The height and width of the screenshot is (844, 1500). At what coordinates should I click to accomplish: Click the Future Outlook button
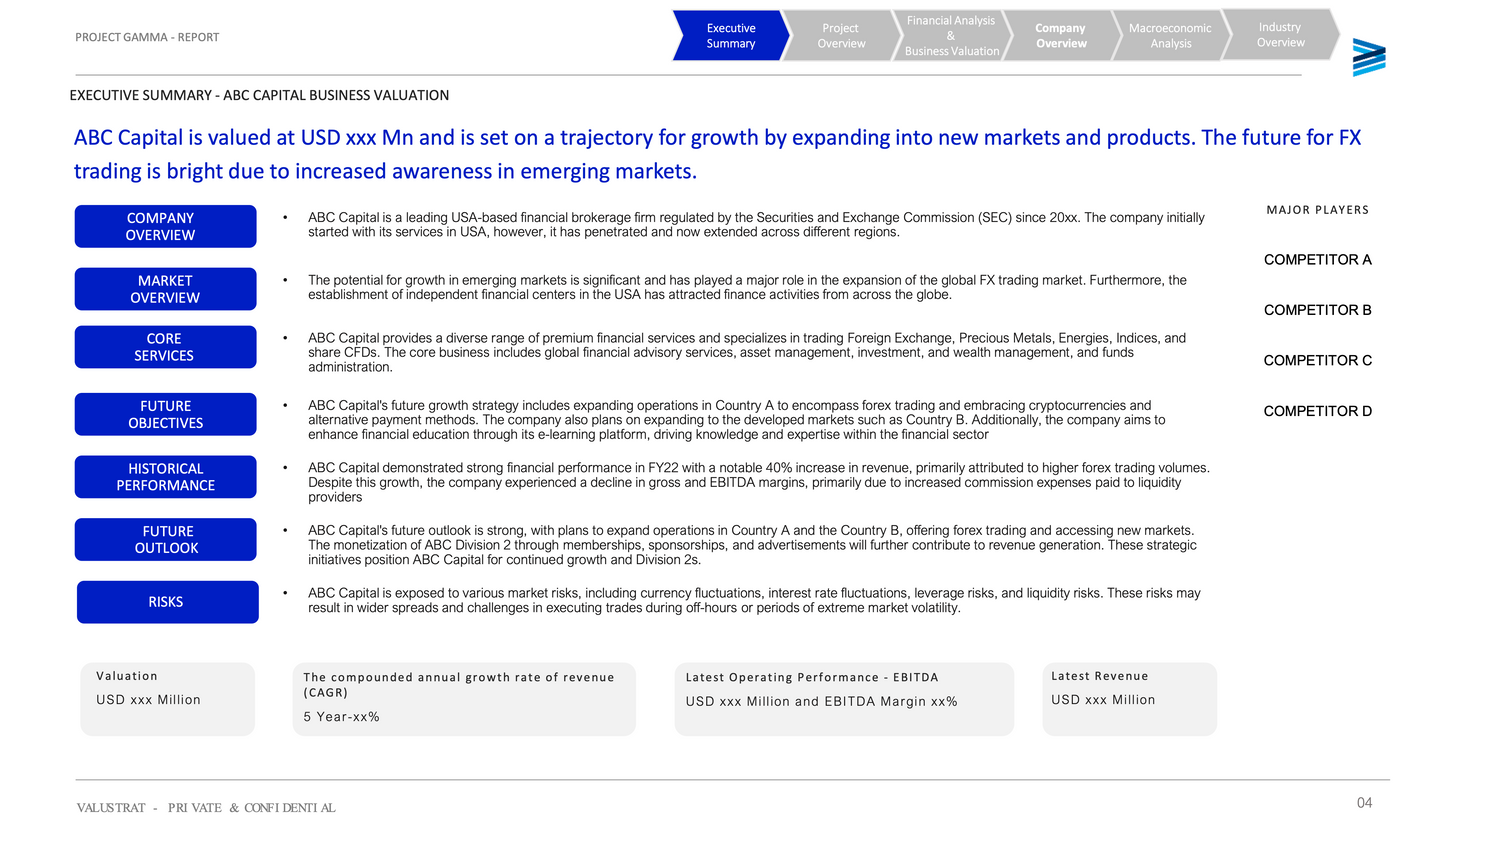[x=165, y=540]
